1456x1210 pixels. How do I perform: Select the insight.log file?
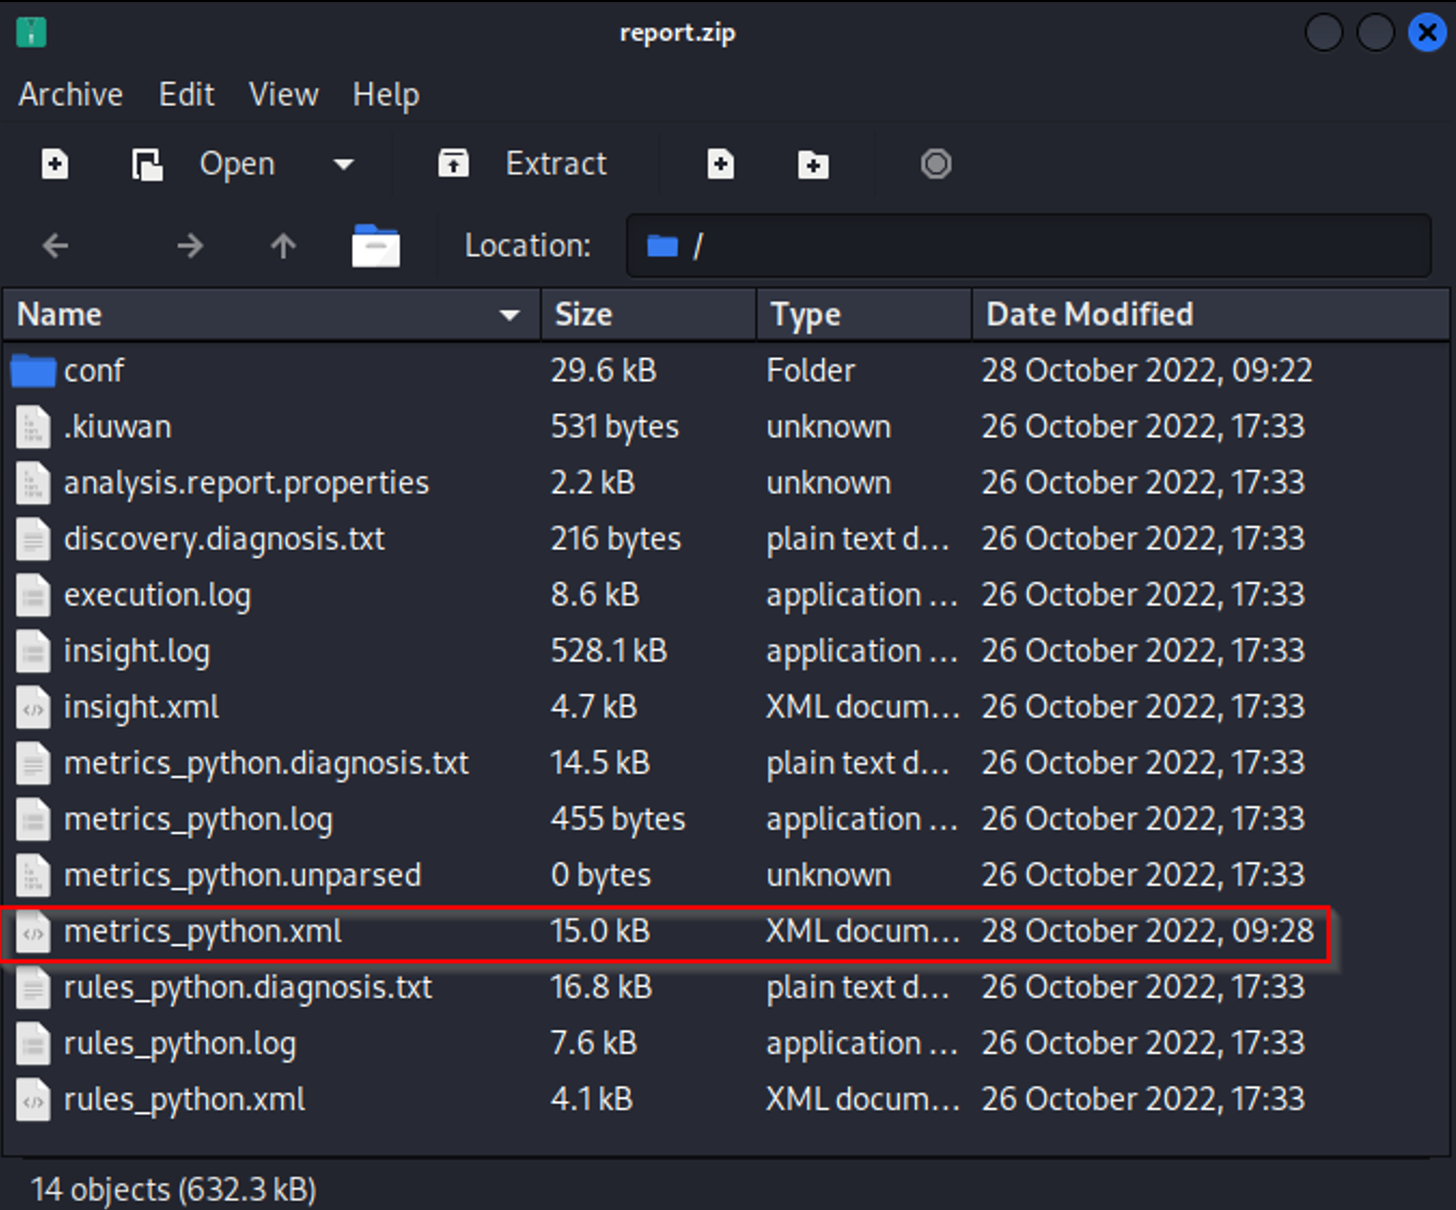click(137, 652)
